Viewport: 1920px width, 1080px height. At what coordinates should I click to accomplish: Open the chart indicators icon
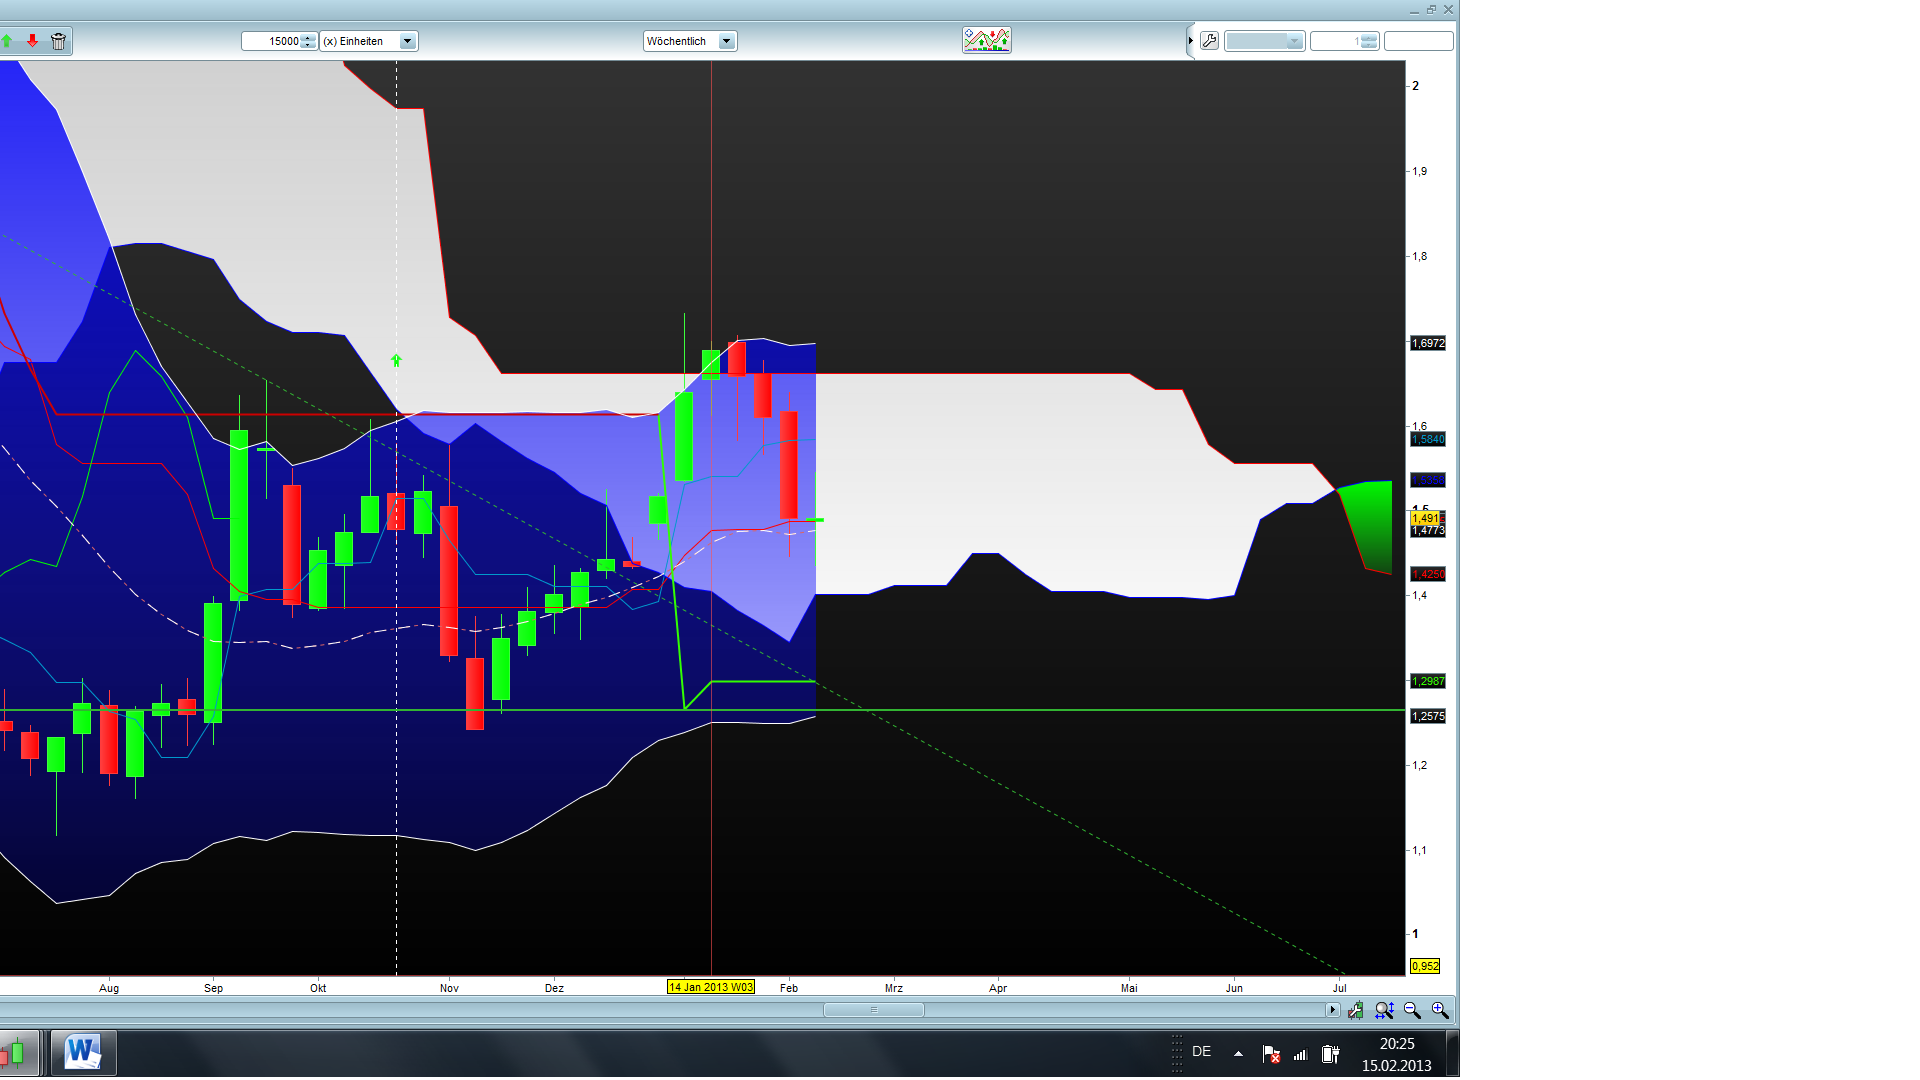pyautogui.click(x=986, y=40)
